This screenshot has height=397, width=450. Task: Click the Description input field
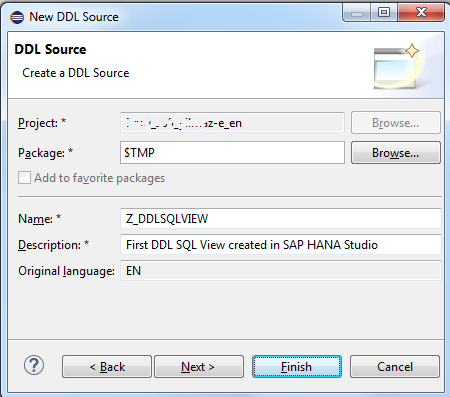[x=281, y=245]
